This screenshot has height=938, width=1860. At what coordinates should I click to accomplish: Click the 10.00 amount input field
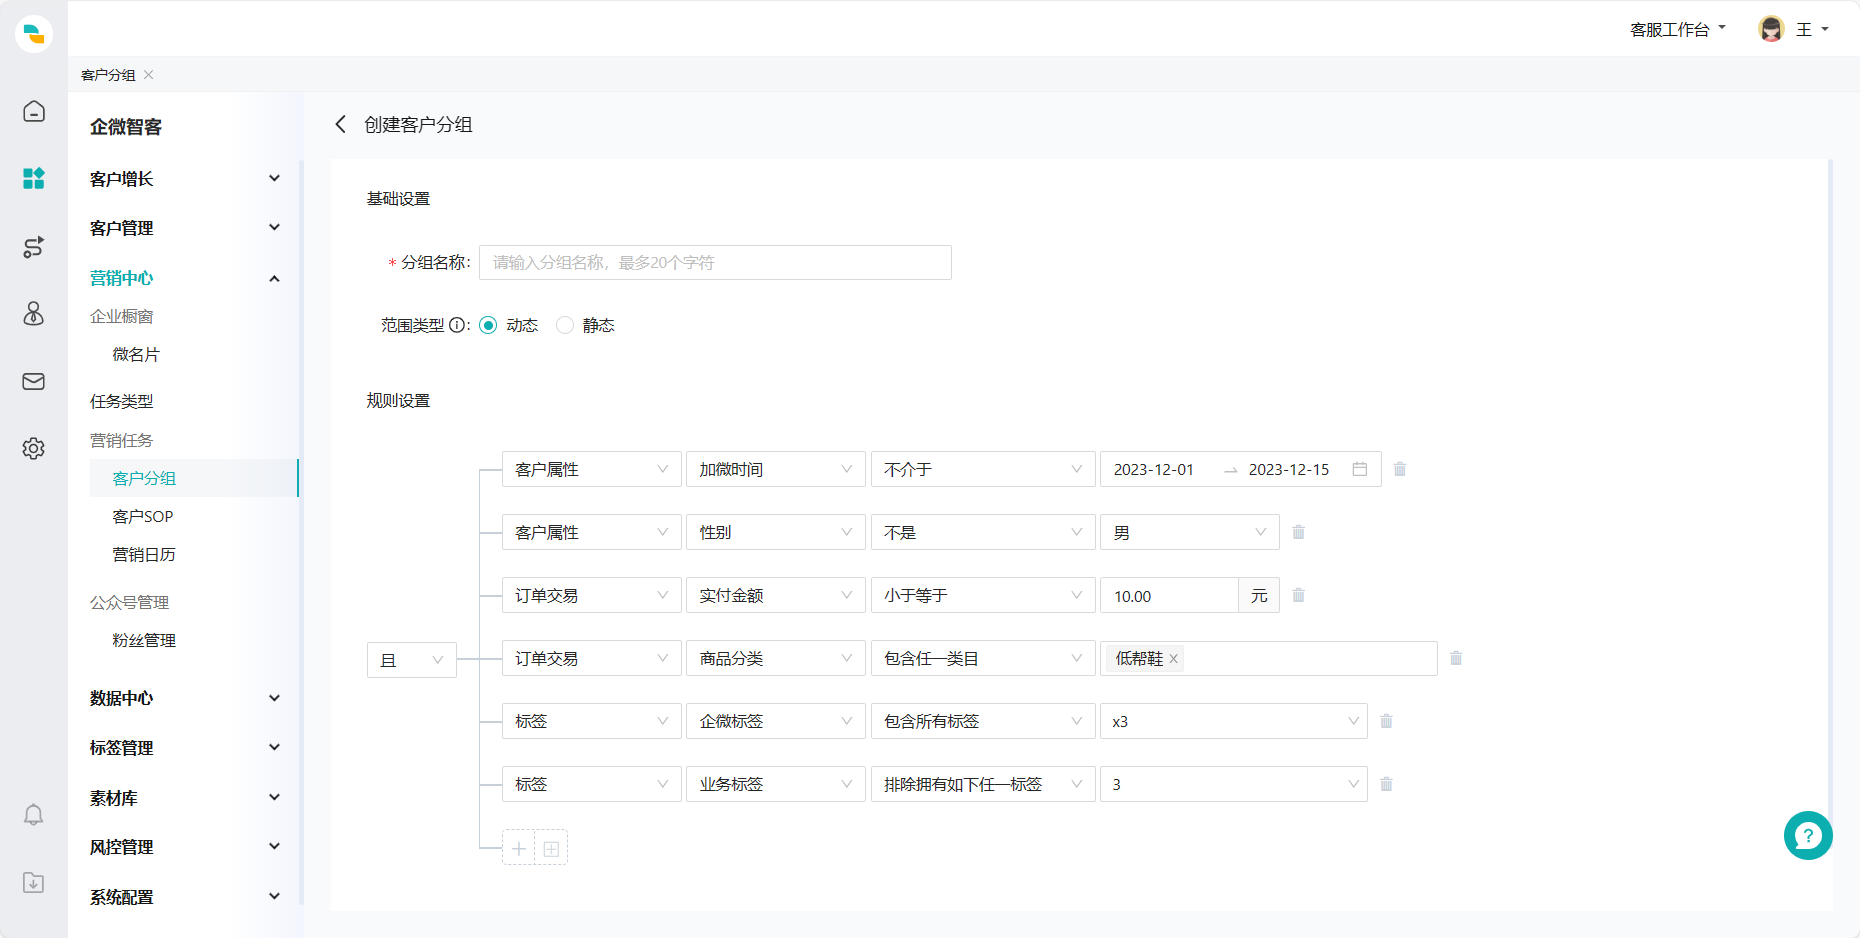[1169, 595]
